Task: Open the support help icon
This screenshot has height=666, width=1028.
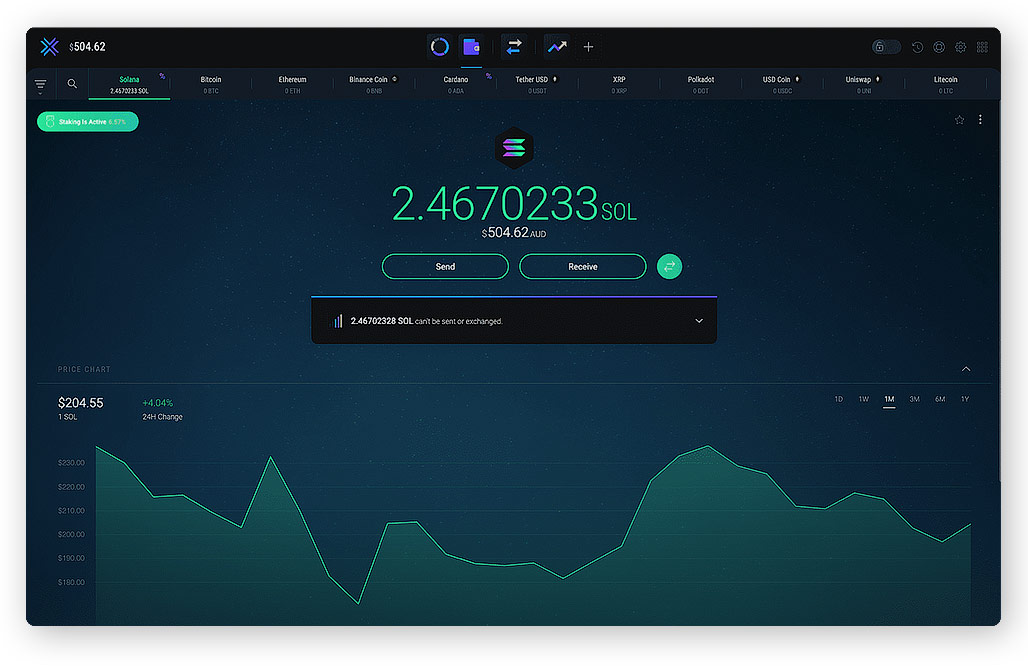Action: point(939,47)
